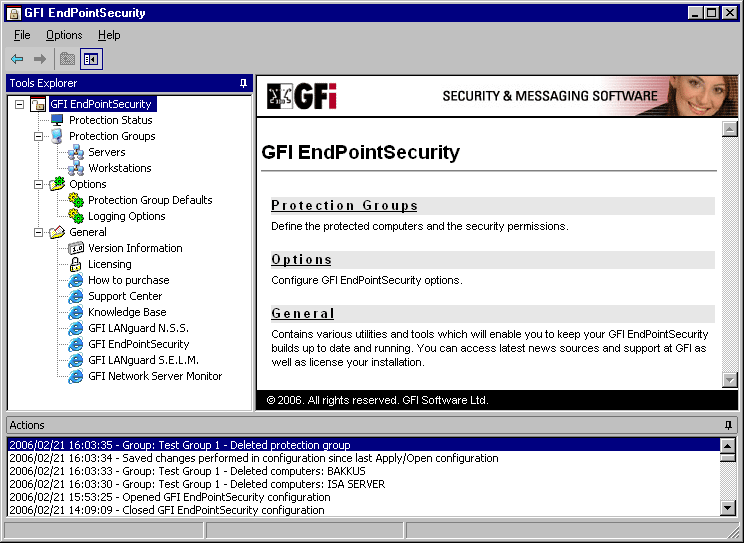The width and height of the screenshot is (744, 543).
Task: Pin or unpin the Tools Explorer panel
Action: pyautogui.click(x=243, y=83)
